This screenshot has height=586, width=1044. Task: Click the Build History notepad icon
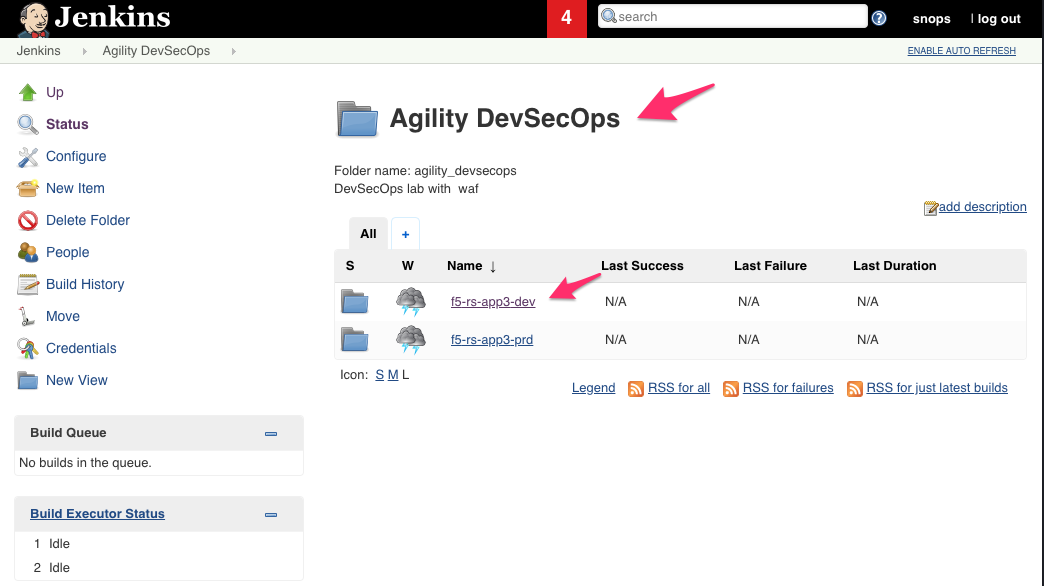[x=27, y=284]
